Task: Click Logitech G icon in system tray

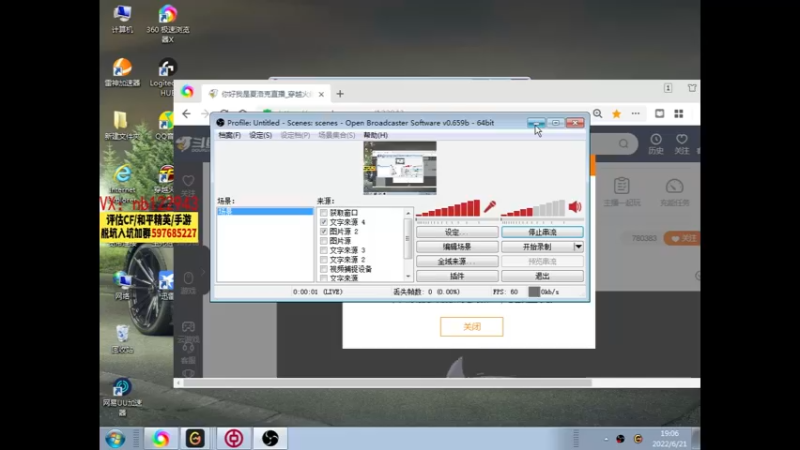Action: click(x=638, y=439)
